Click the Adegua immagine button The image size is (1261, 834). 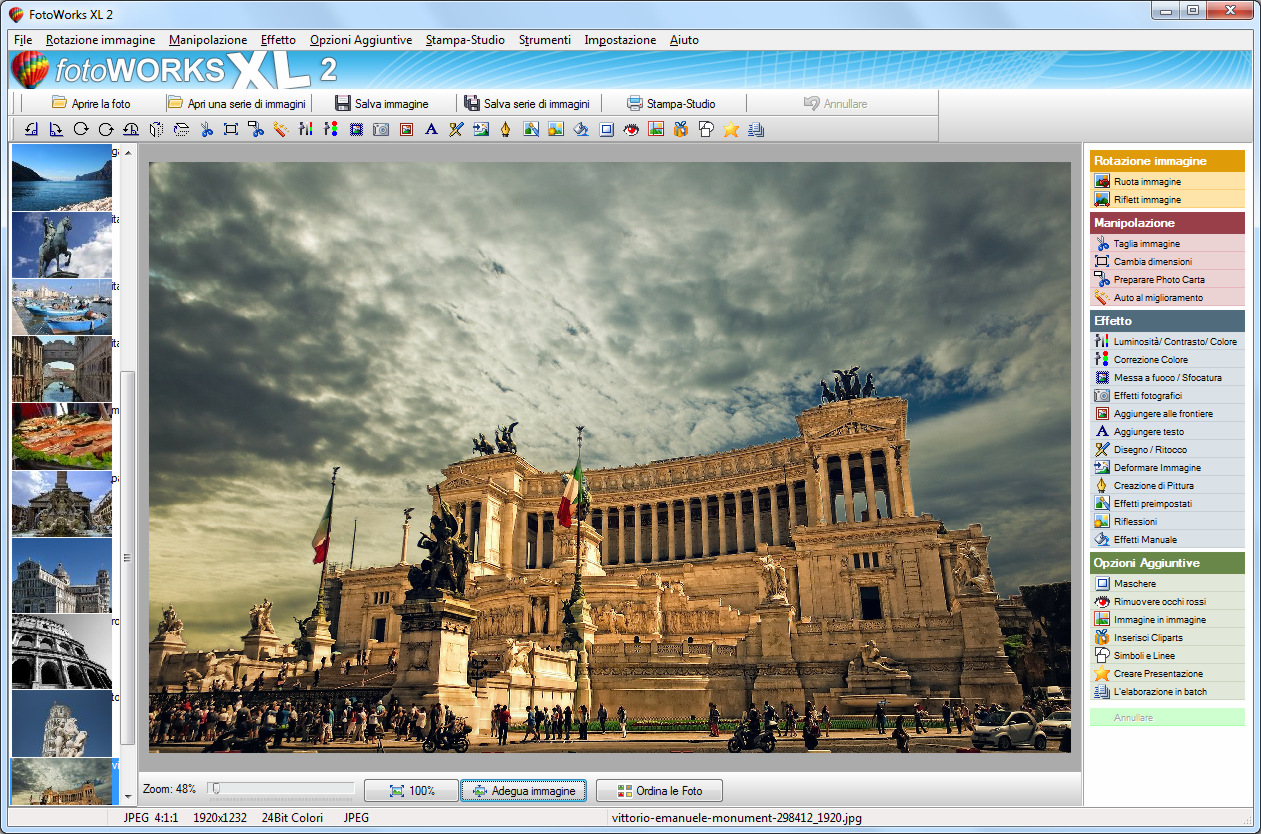(524, 791)
